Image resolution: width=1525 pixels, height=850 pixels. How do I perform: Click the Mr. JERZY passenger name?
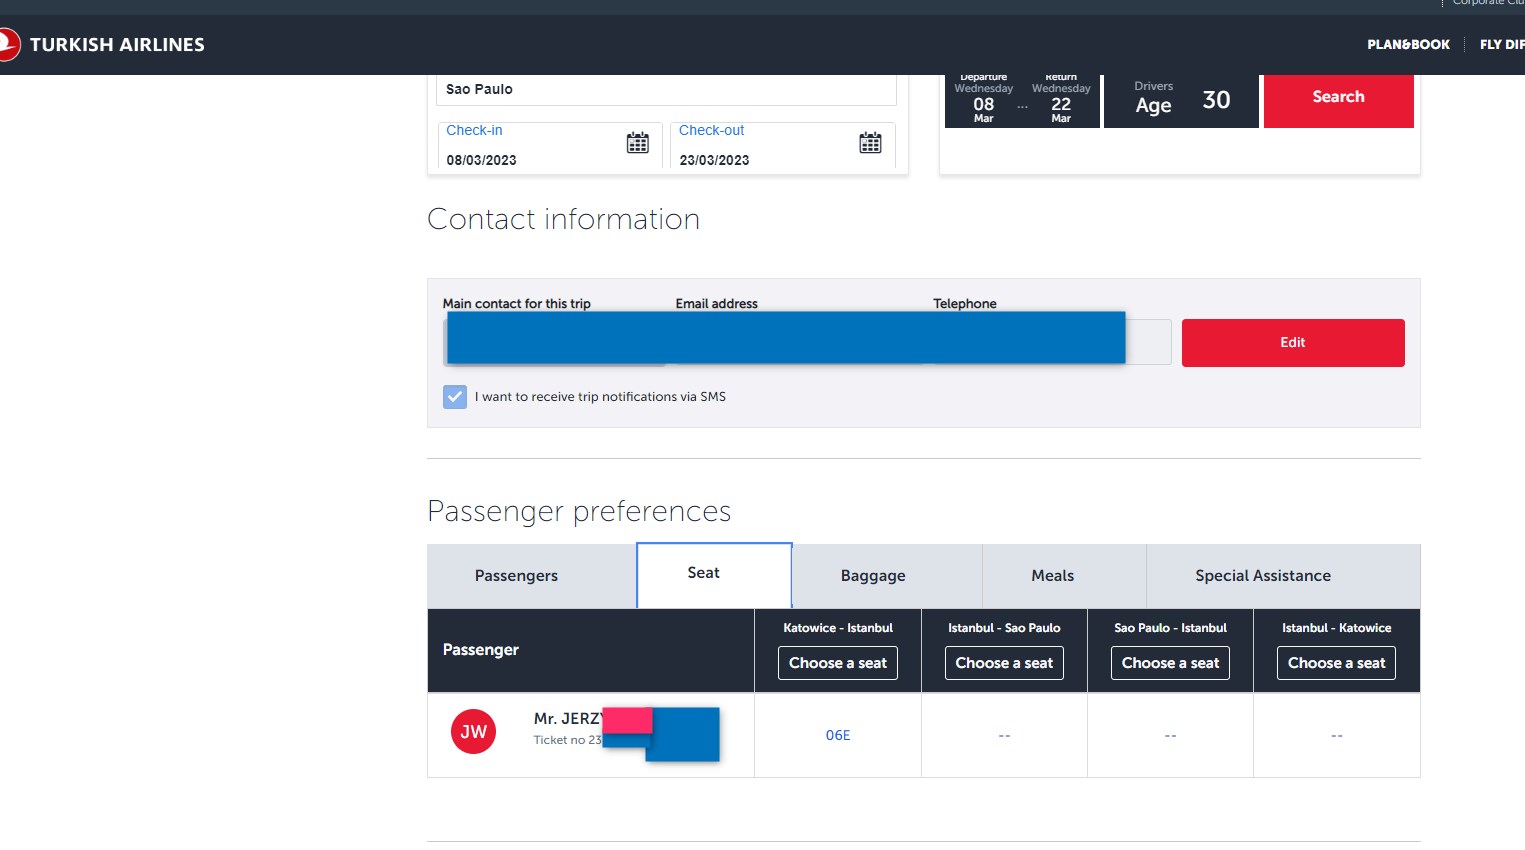coord(568,718)
